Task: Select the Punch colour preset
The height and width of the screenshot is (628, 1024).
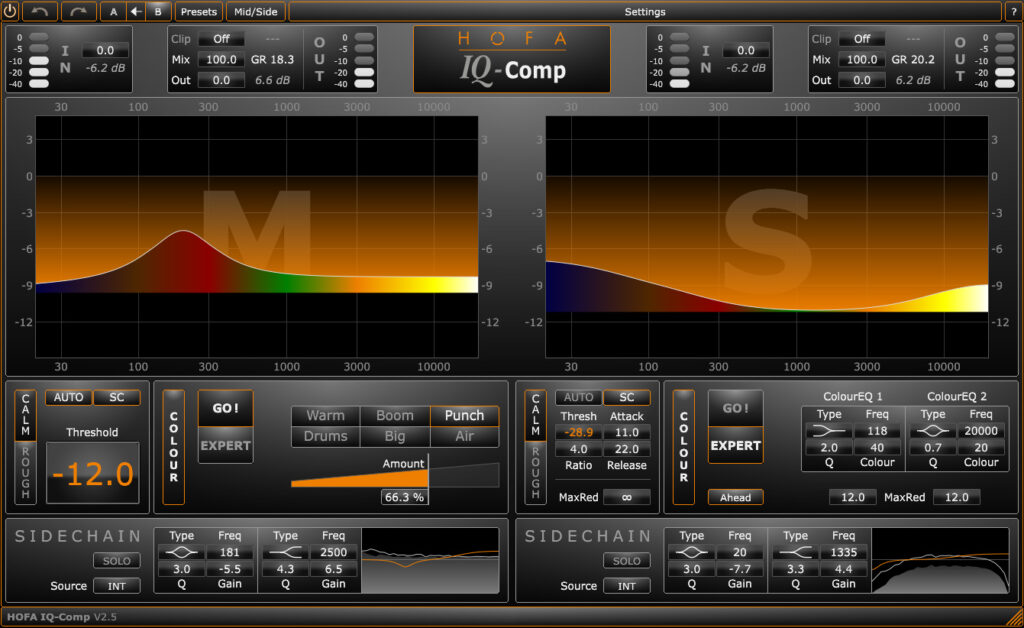Action: coord(464,416)
